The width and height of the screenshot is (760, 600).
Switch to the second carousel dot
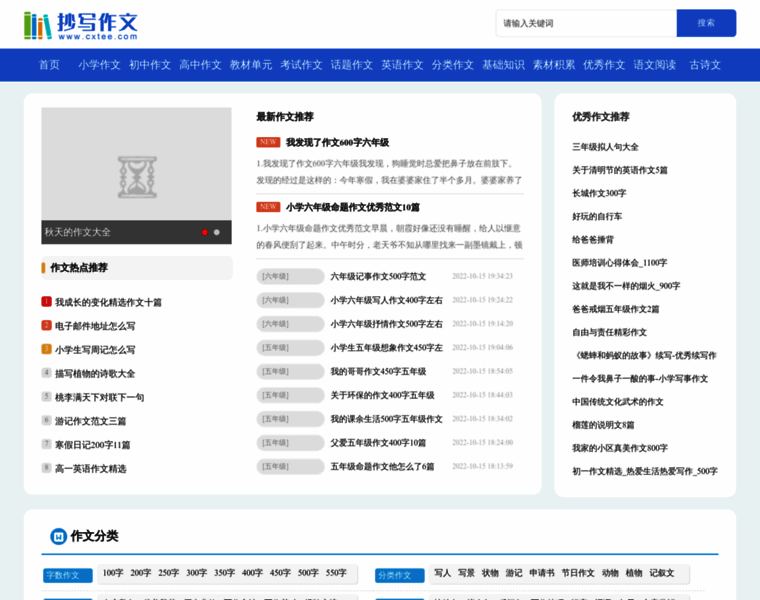click(217, 232)
